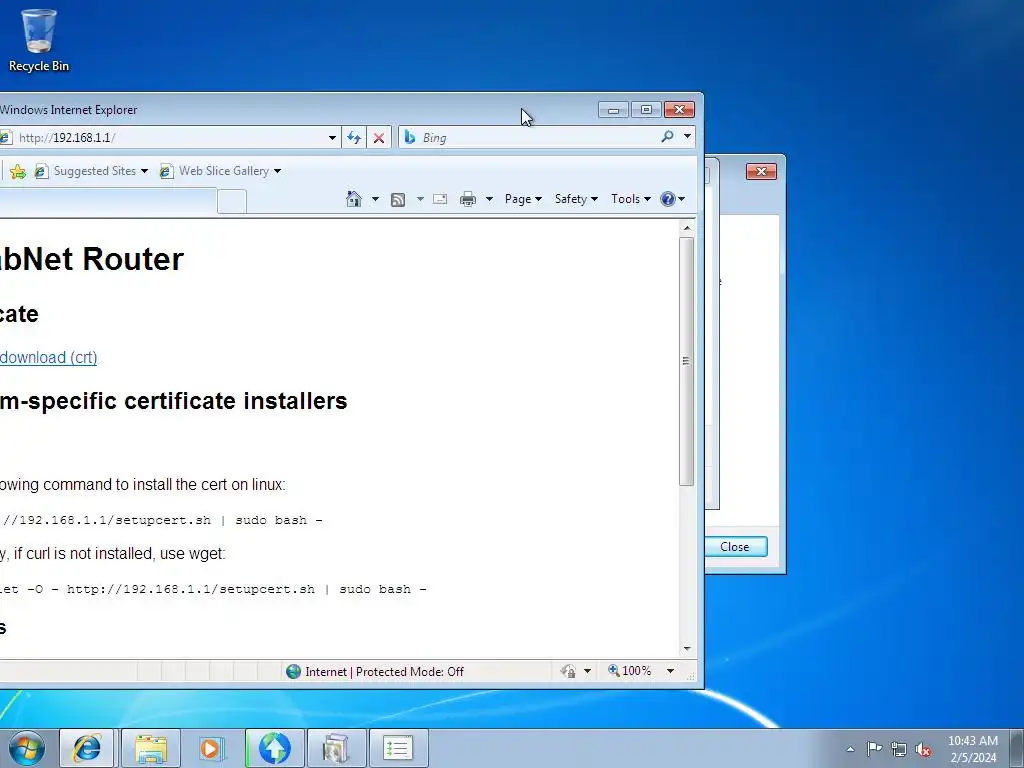Expand the address bar history dropdown
The image size is (1024, 768).
332,138
